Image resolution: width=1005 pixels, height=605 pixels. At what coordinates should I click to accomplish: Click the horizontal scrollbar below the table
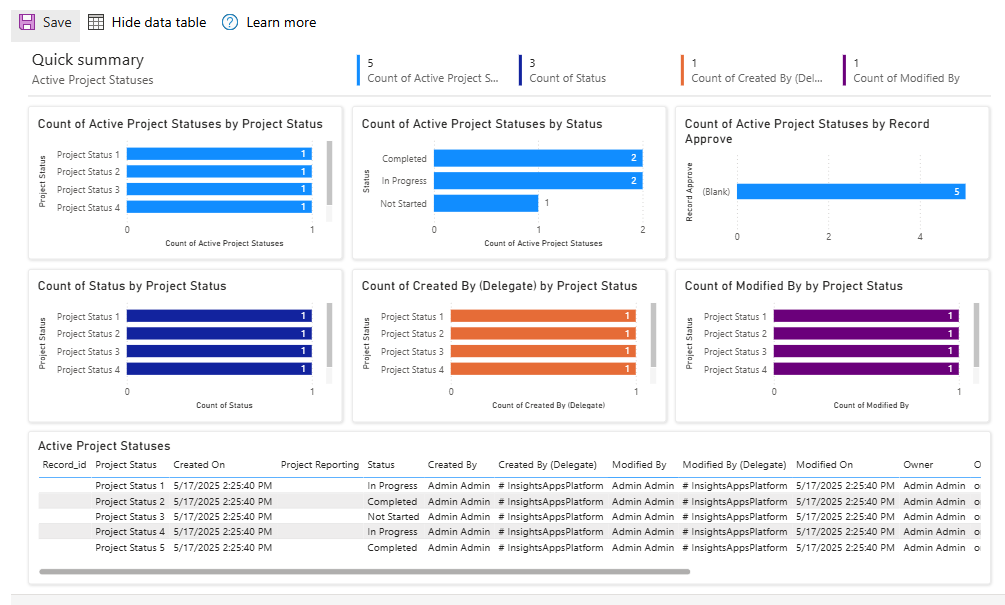tap(360, 569)
